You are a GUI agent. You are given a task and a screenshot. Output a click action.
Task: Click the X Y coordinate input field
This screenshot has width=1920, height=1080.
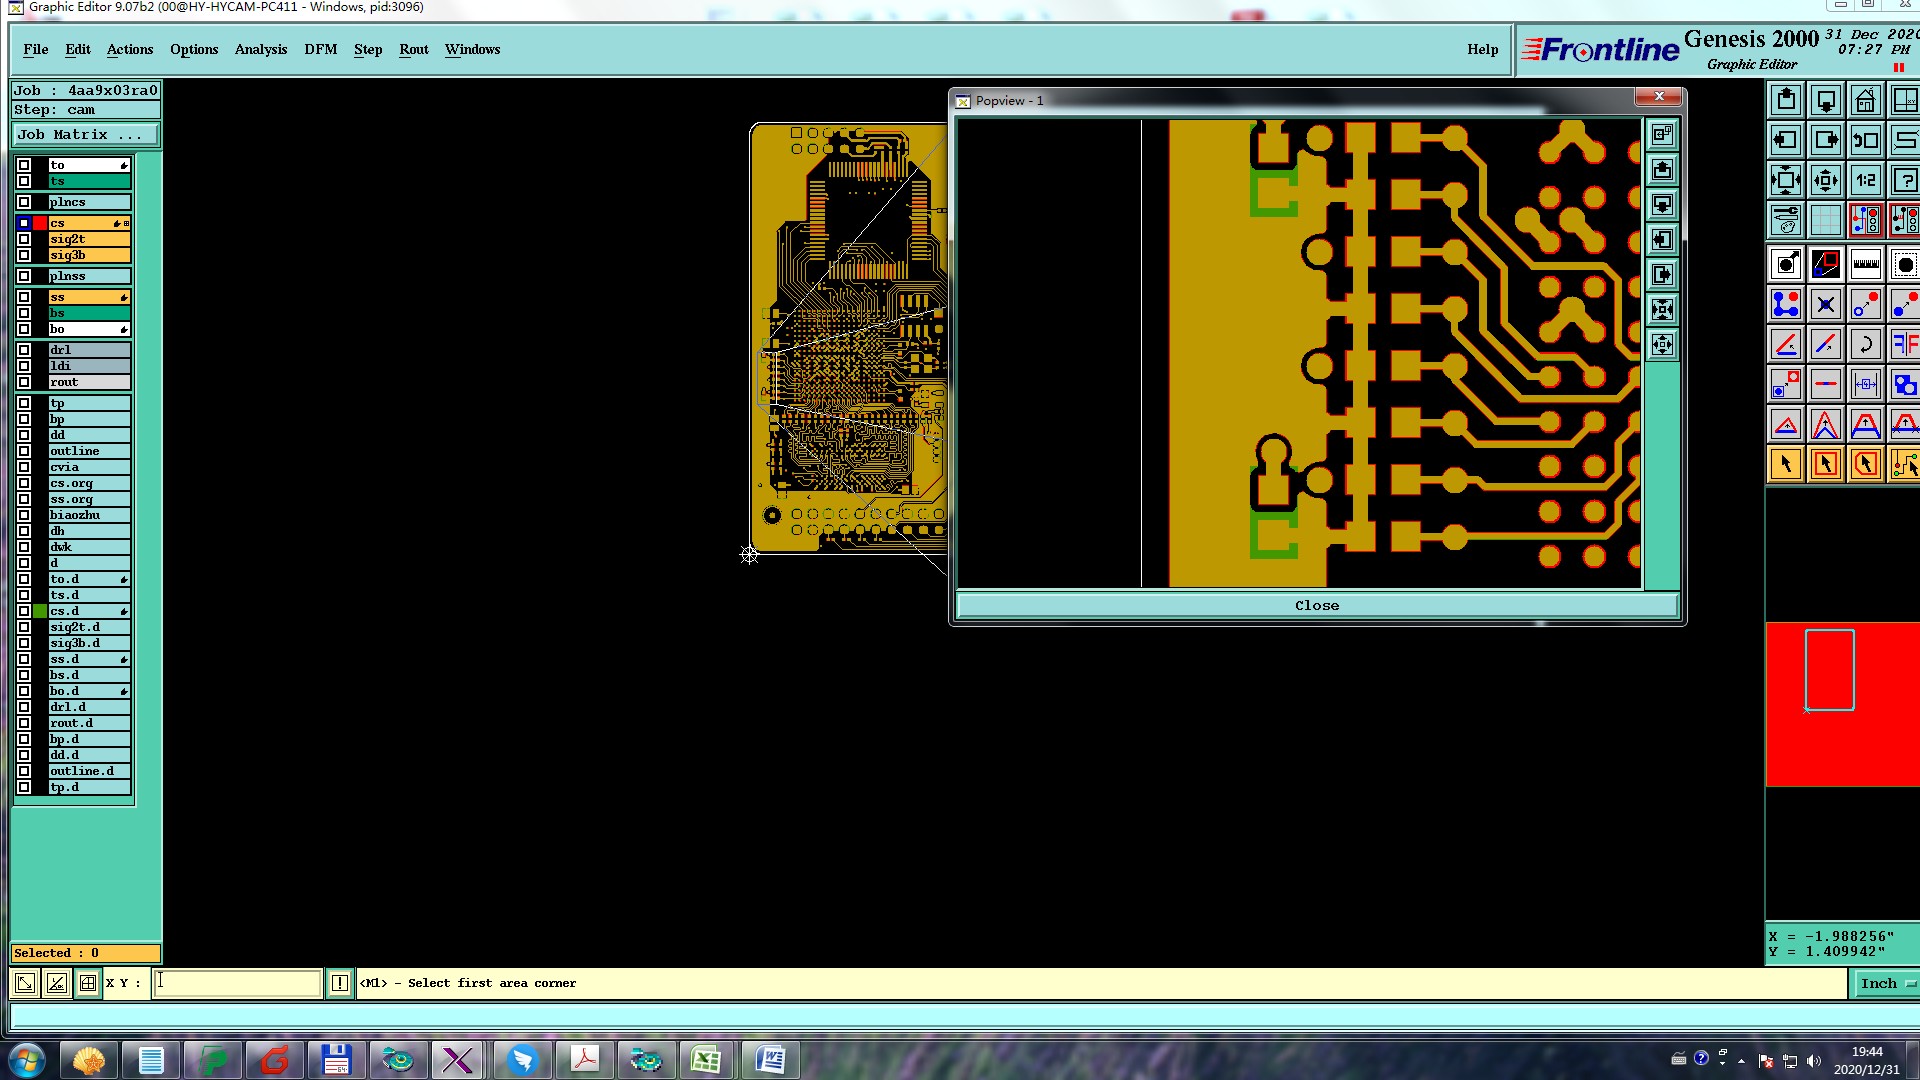pyautogui.click(x=238, y=983)
